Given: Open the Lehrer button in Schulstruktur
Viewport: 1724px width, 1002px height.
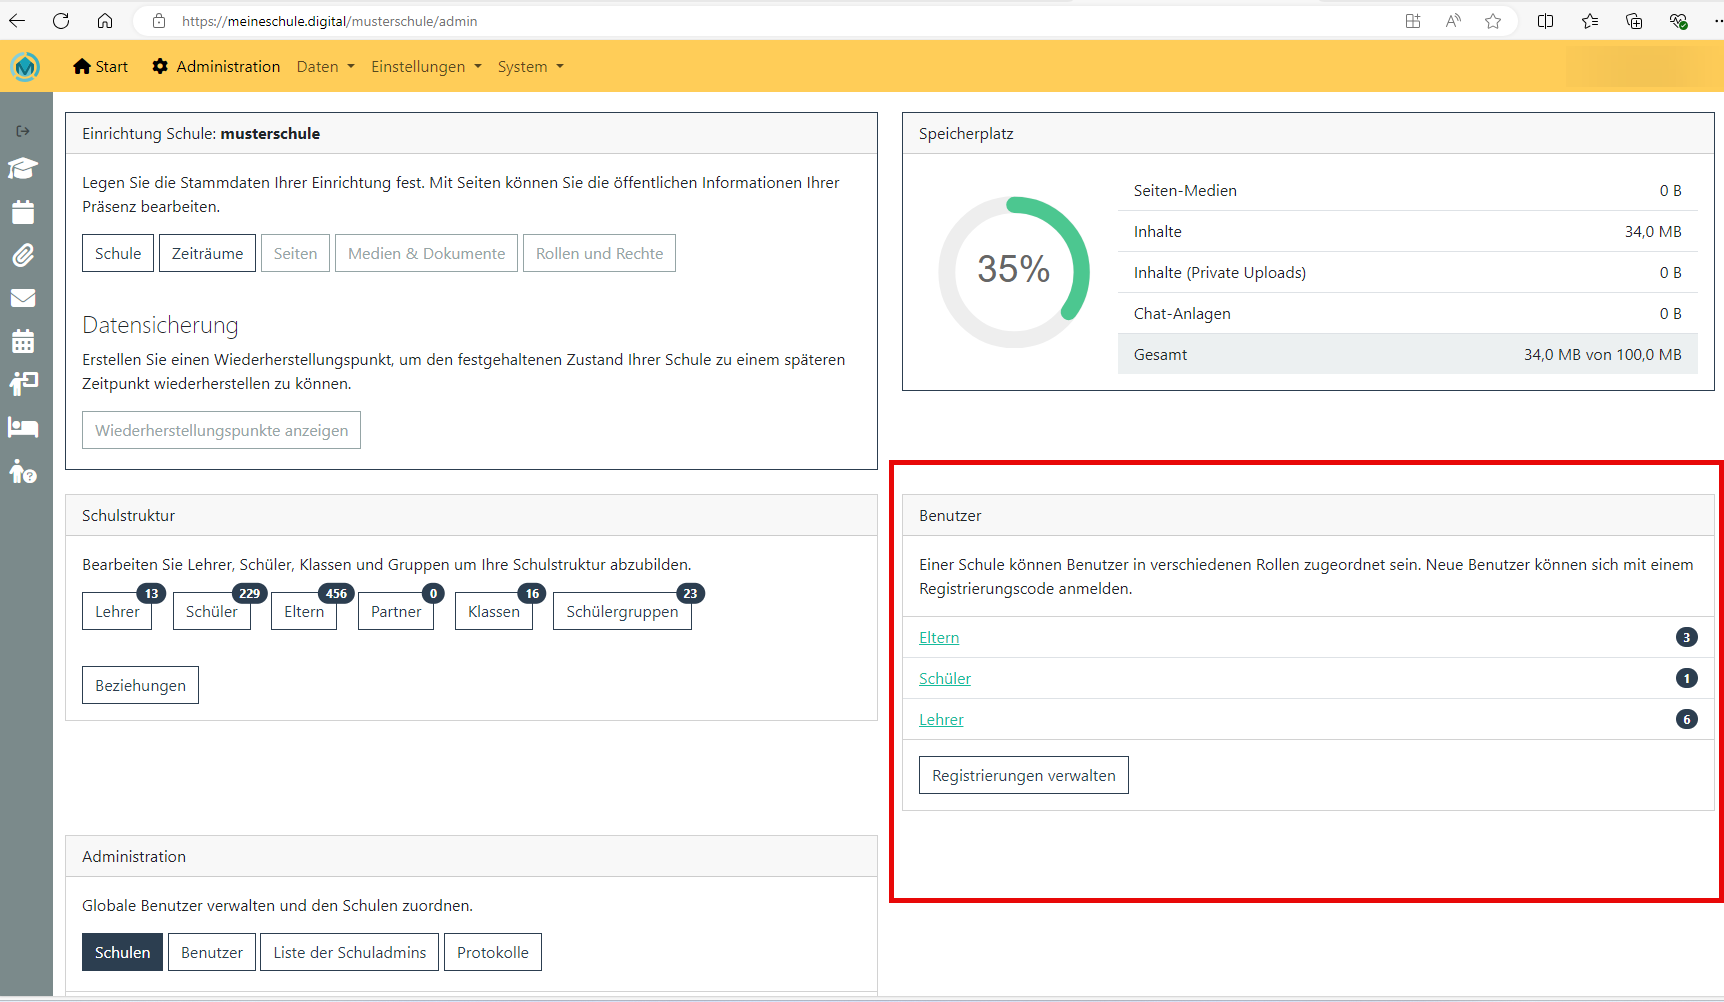Looking at the screenshot, I should point(117,611).
